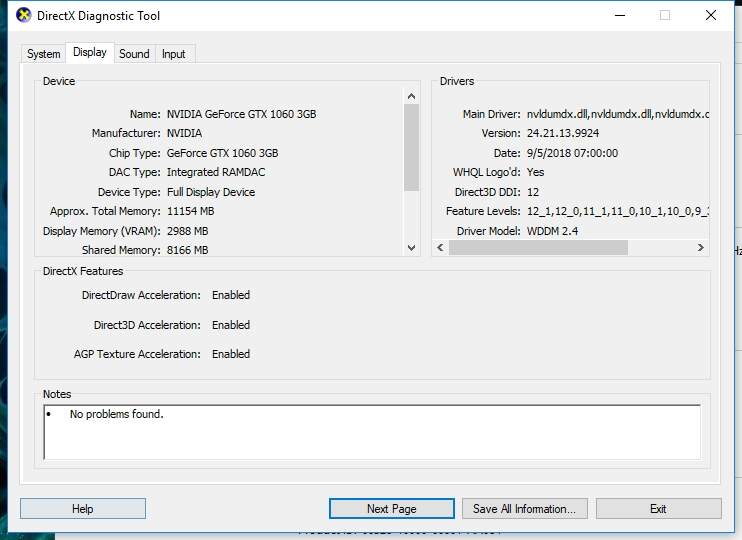The height and width of the screenshot is (540, 742).
Task: Select the device name NVIDIA GeForce GTX 1060 3GB
Action: point(241,114)
